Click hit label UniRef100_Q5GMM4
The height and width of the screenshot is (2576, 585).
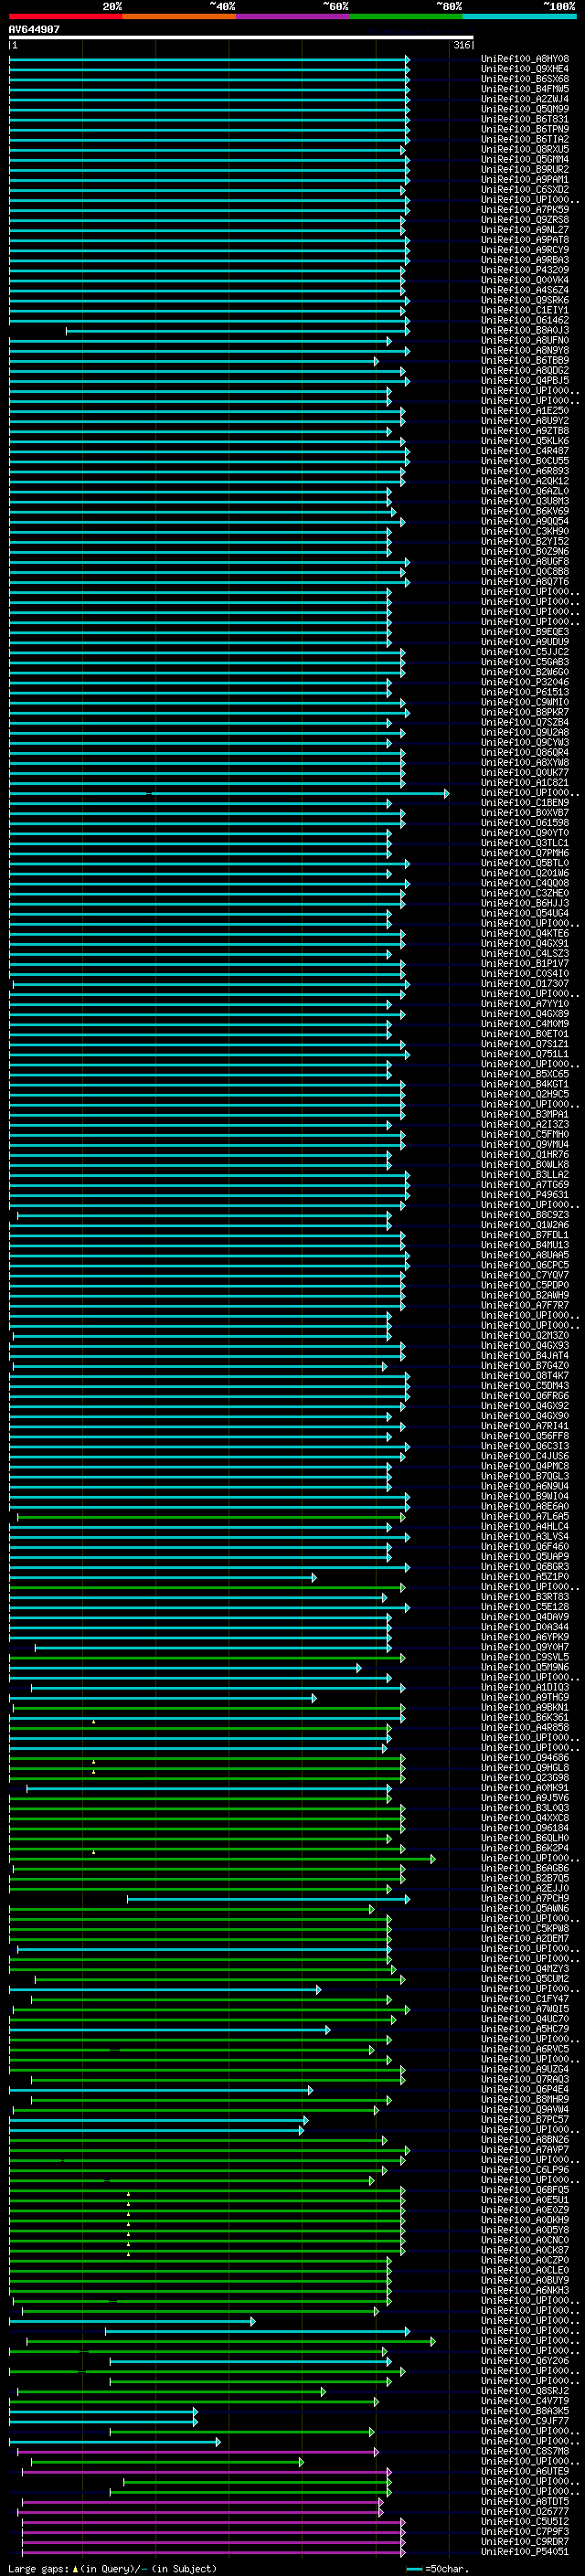click(525, 159)
